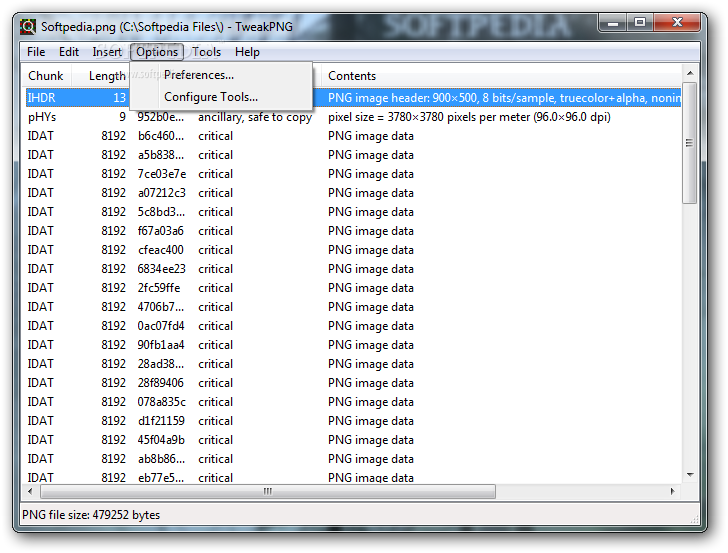
Task: Select IDAT row with CRC d1f21159
Action: coord(353,422)
